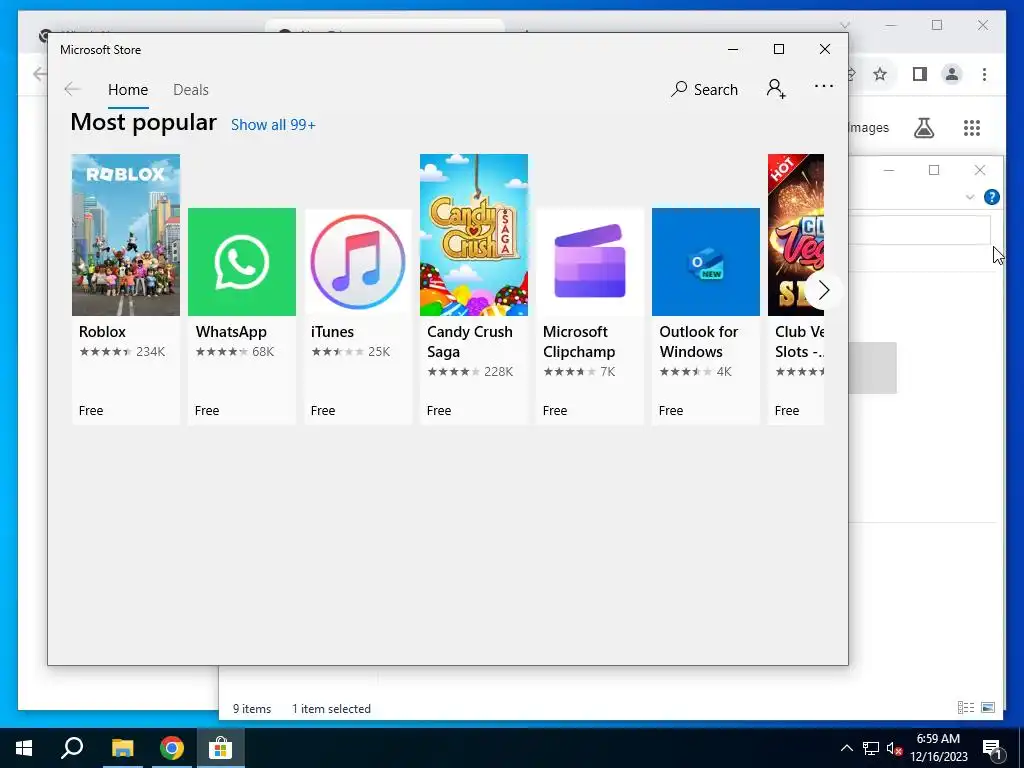Open the Windows Start menu
The height and width of the screenshot is (768, 1024).
[x=24, y=748]
